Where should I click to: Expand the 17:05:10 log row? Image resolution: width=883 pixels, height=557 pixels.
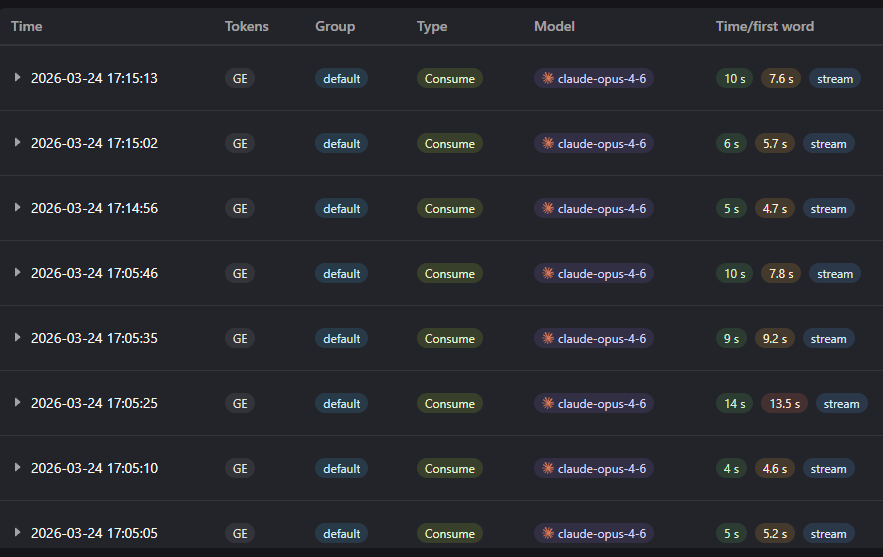point(17,467)
